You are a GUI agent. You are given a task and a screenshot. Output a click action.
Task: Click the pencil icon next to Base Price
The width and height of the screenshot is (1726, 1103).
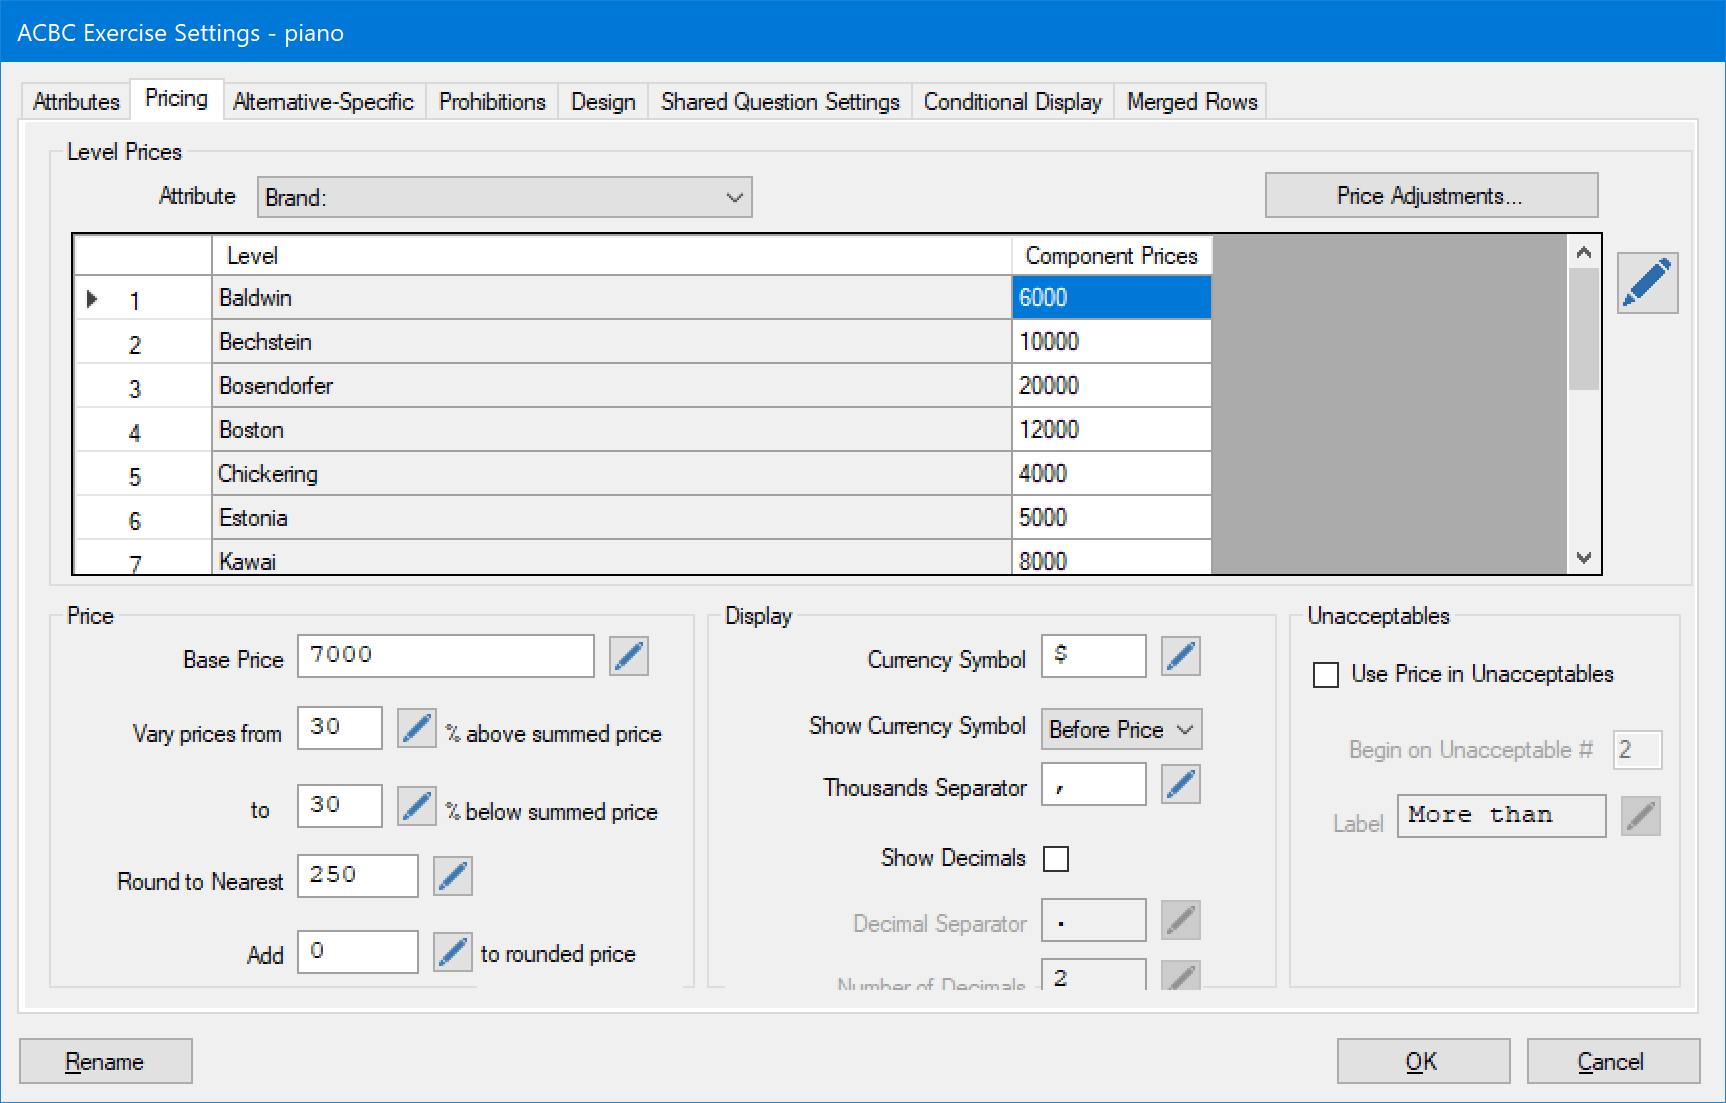point(629,656)
